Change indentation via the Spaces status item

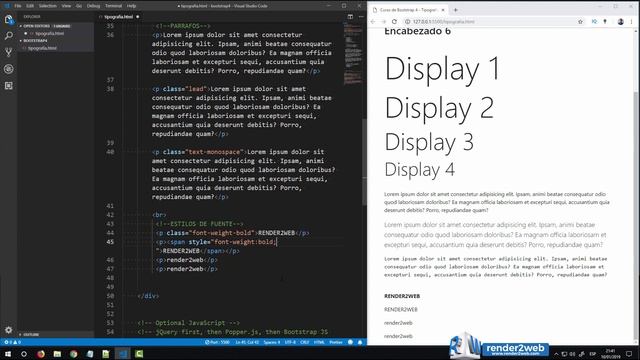(x=272, y=342)
